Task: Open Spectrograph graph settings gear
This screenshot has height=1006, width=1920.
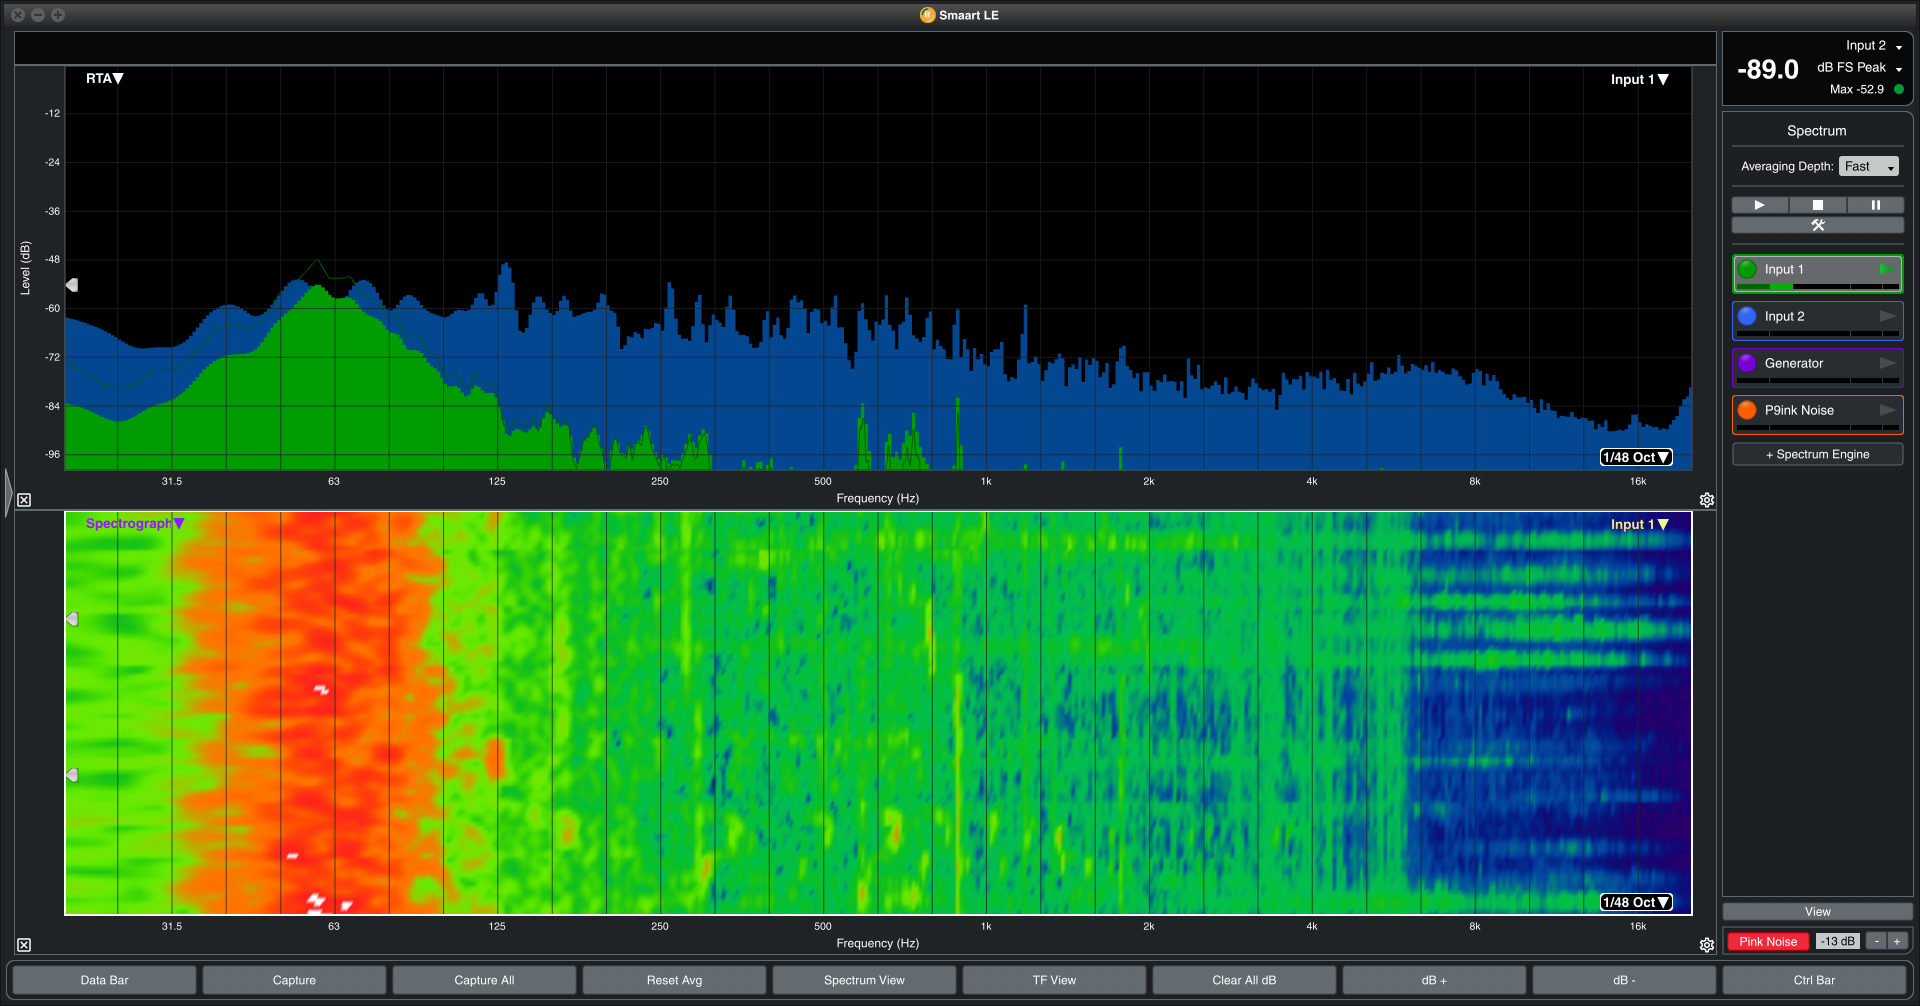Action: coord(1707,945)
